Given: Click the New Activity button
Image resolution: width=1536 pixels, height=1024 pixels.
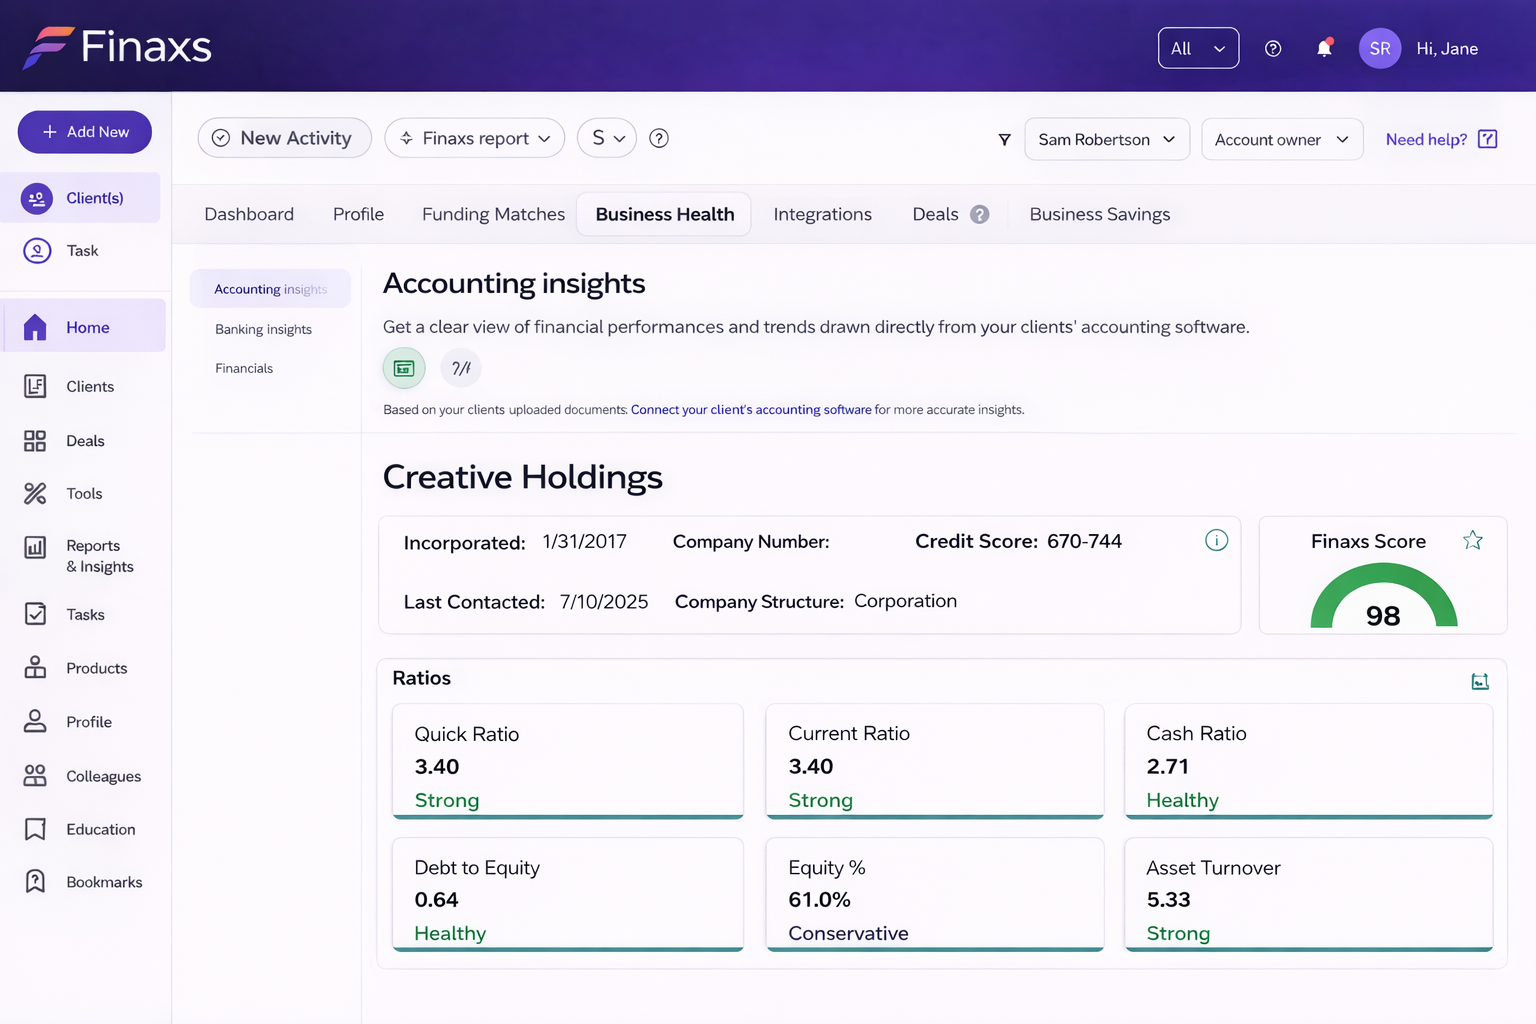Looking at the screenshot, I should [285, 138].
